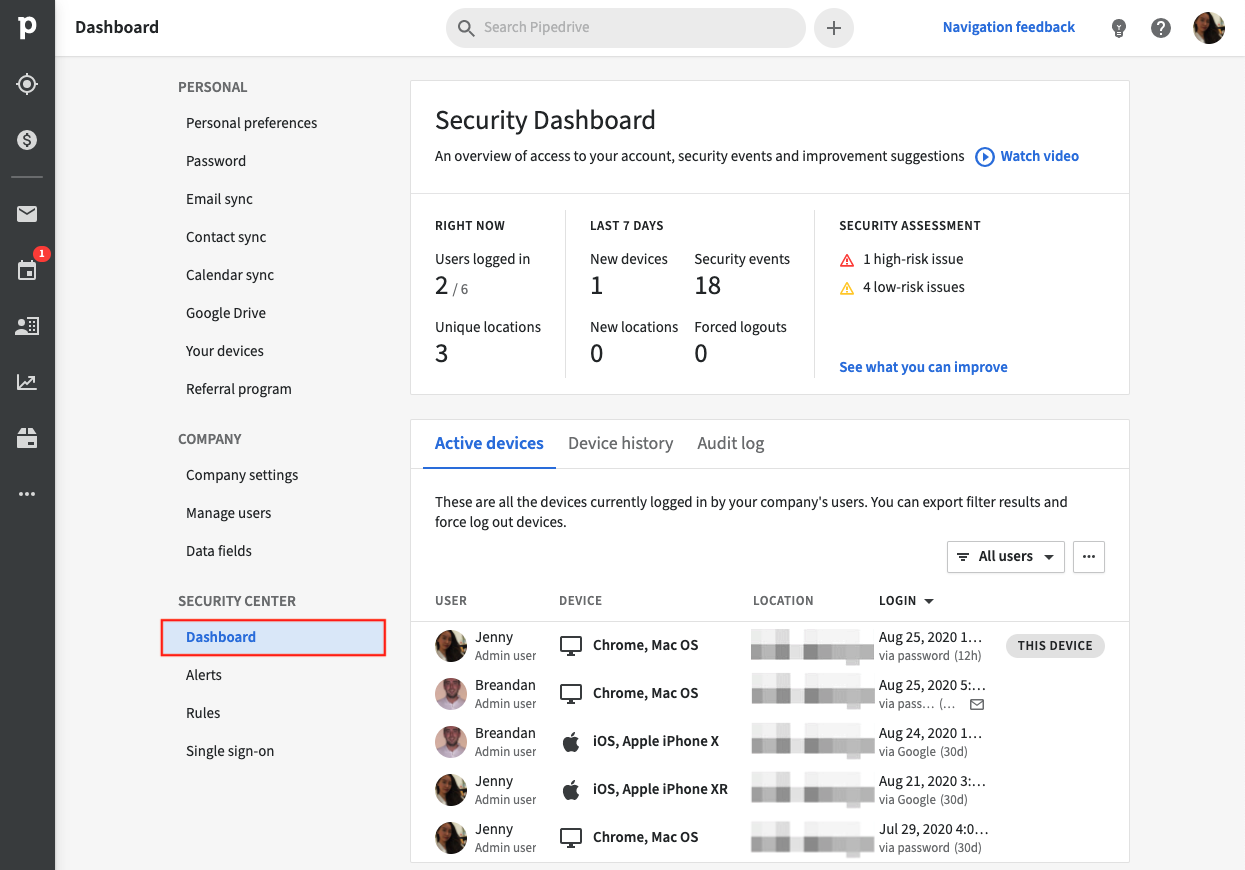
Task: Switch to the Device history tab
Action: pos(620,443)
